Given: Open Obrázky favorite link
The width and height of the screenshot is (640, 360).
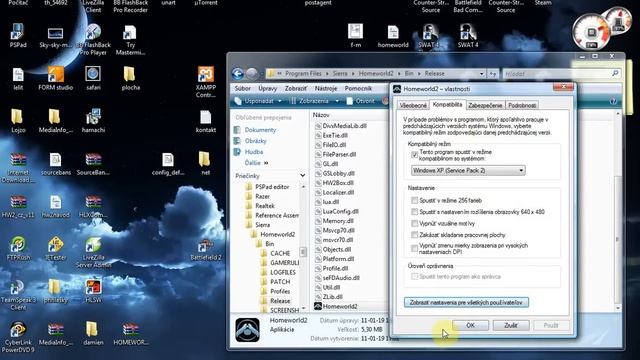Looking at the screenshot, I should coord(256,141).
